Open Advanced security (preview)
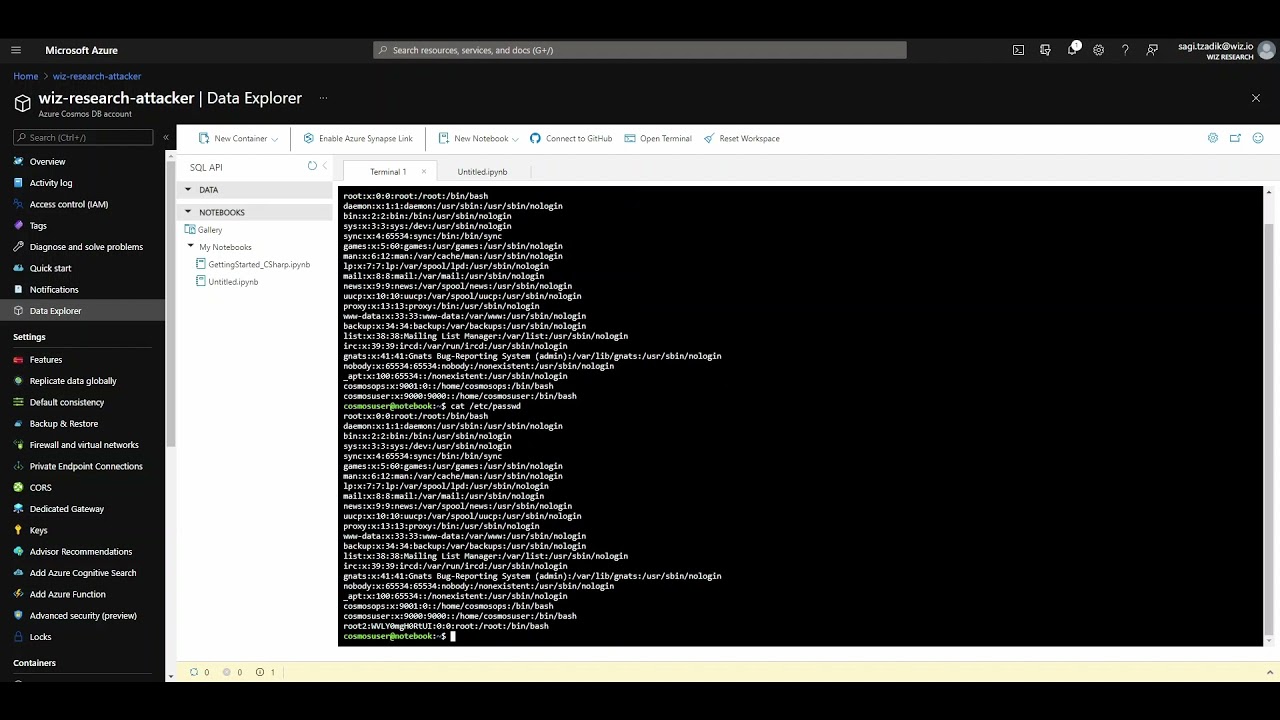 coord(83,615)
